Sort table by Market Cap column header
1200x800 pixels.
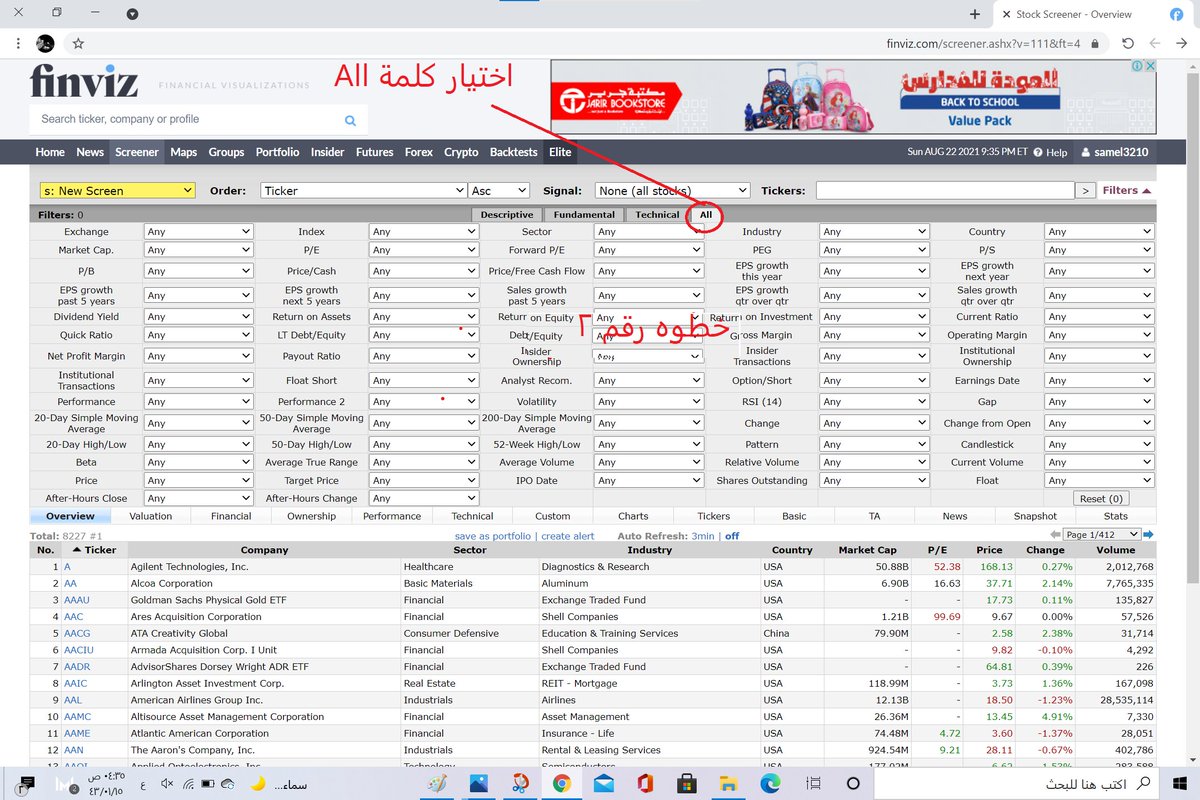[868, 550]
